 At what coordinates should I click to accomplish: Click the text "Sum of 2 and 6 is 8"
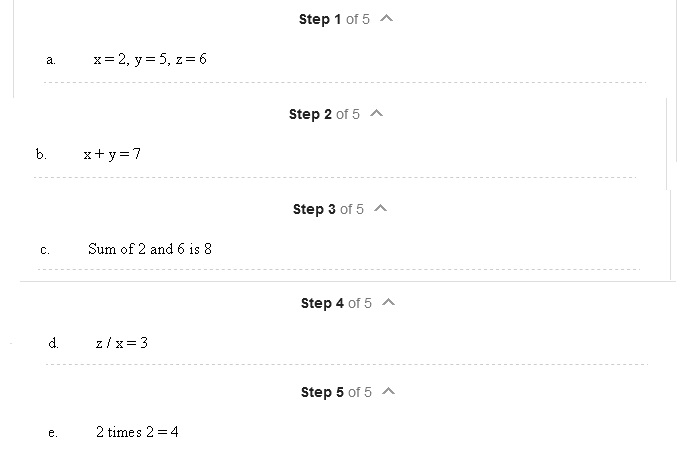150,248
